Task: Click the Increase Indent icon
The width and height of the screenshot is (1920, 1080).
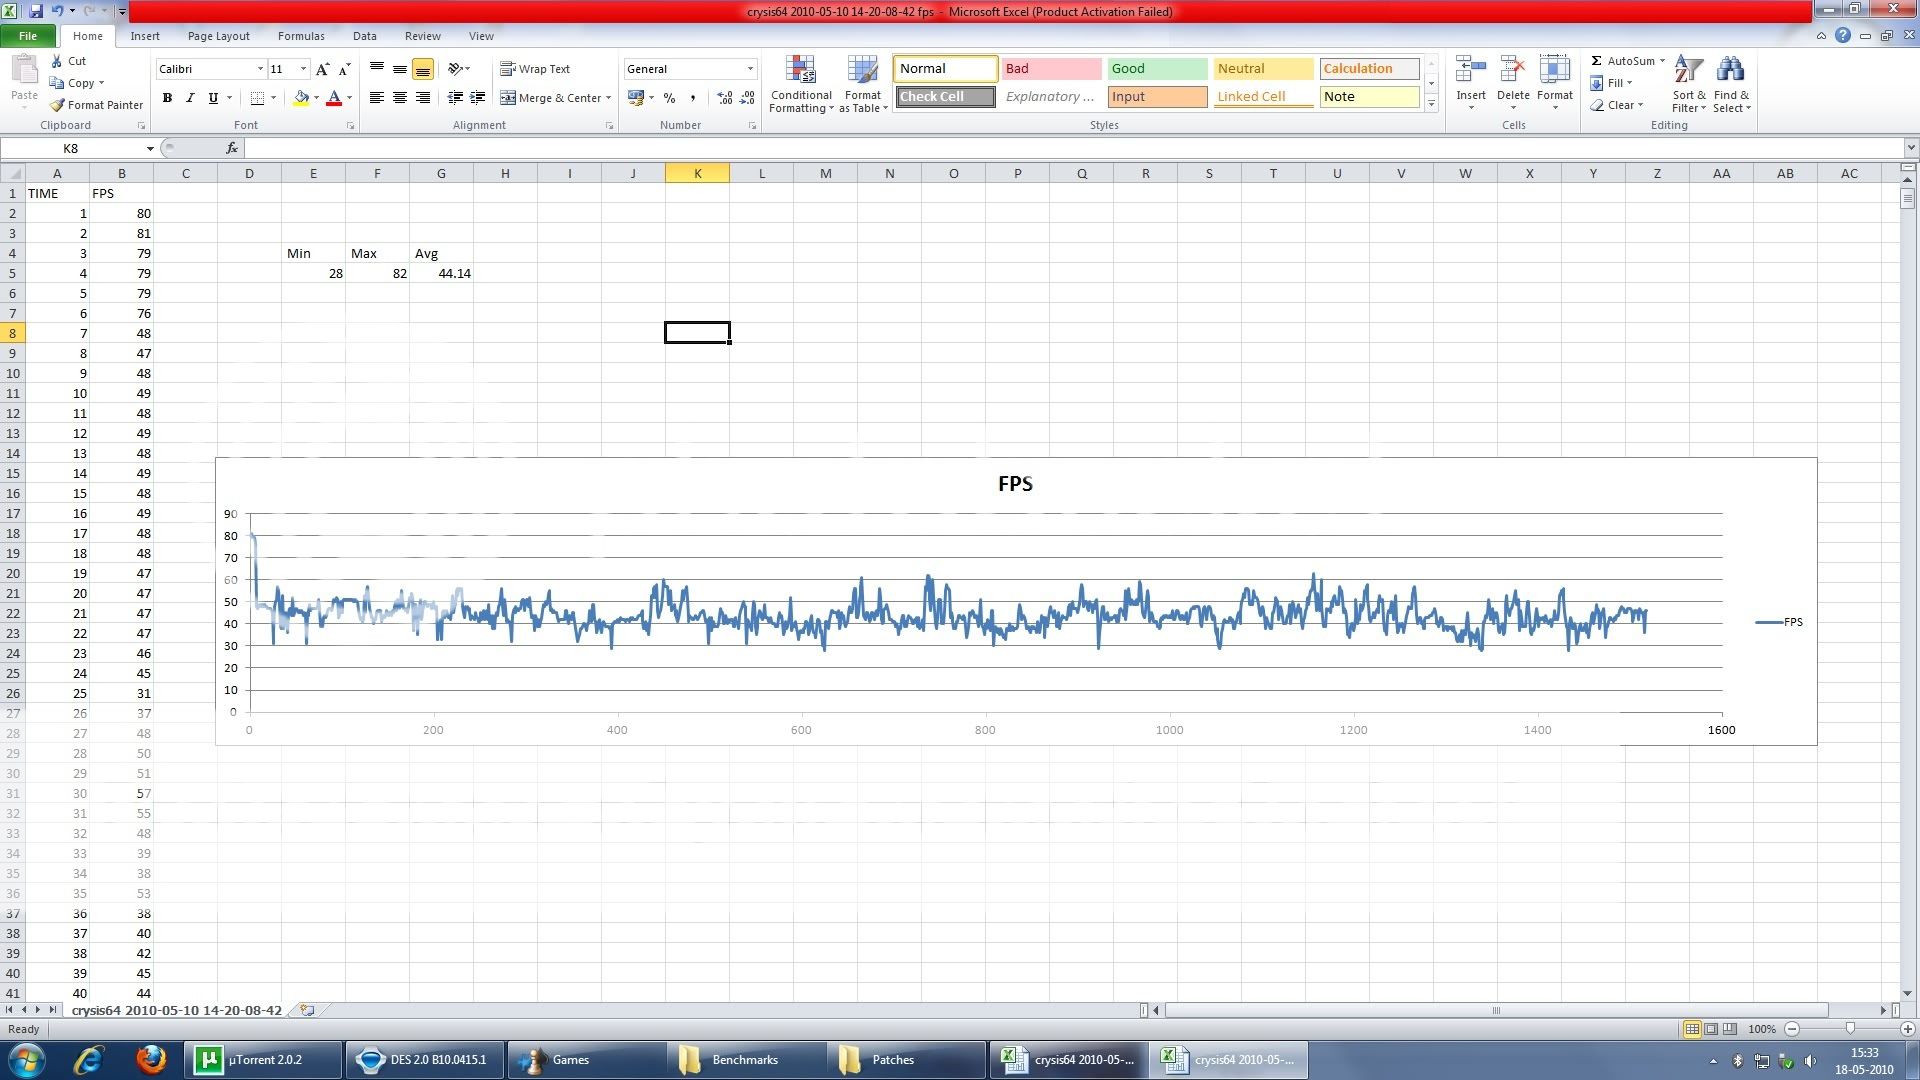Action: [x=478, y=98]
